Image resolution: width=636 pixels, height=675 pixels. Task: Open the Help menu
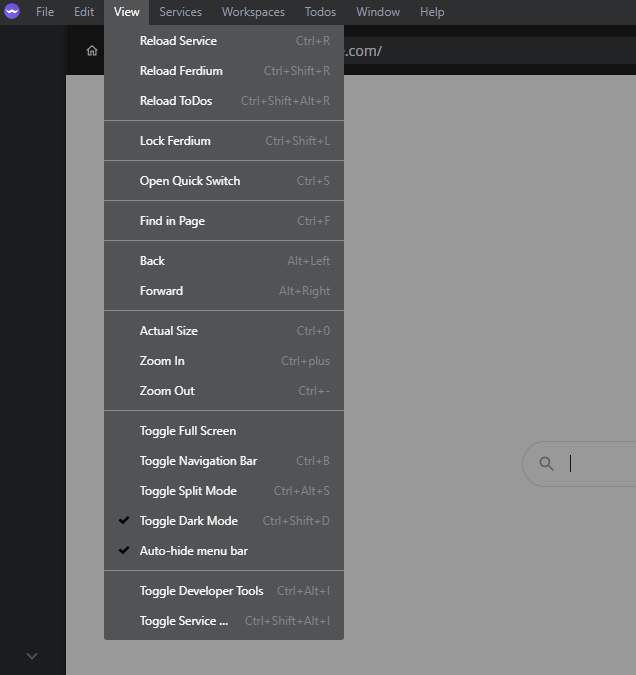pos(432,12)
